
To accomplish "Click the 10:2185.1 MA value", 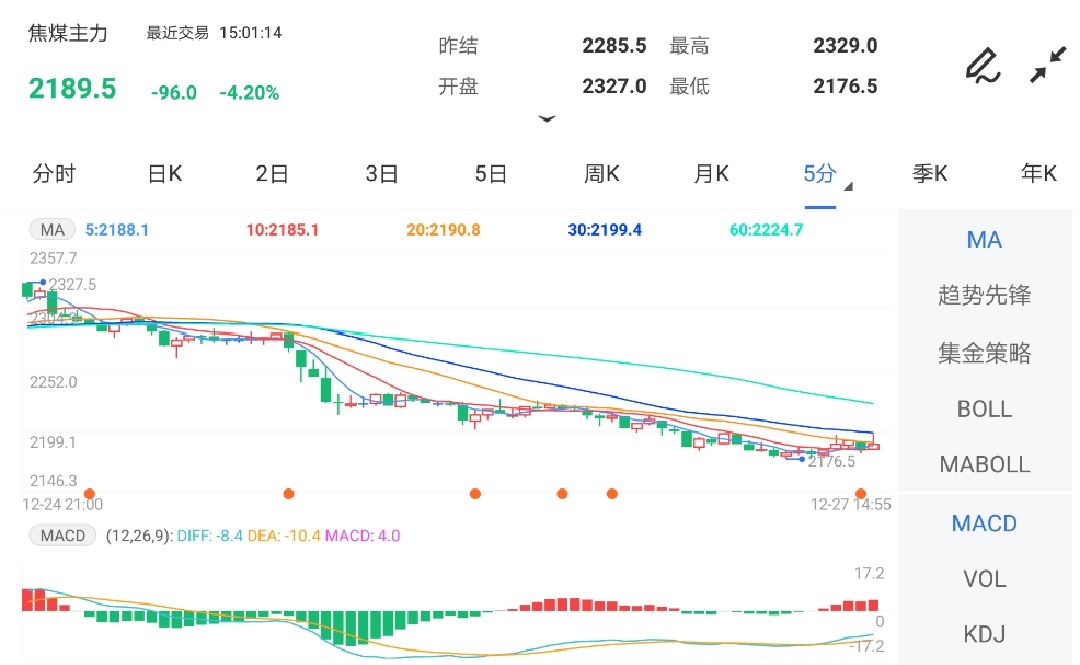I will click(282, 230).
